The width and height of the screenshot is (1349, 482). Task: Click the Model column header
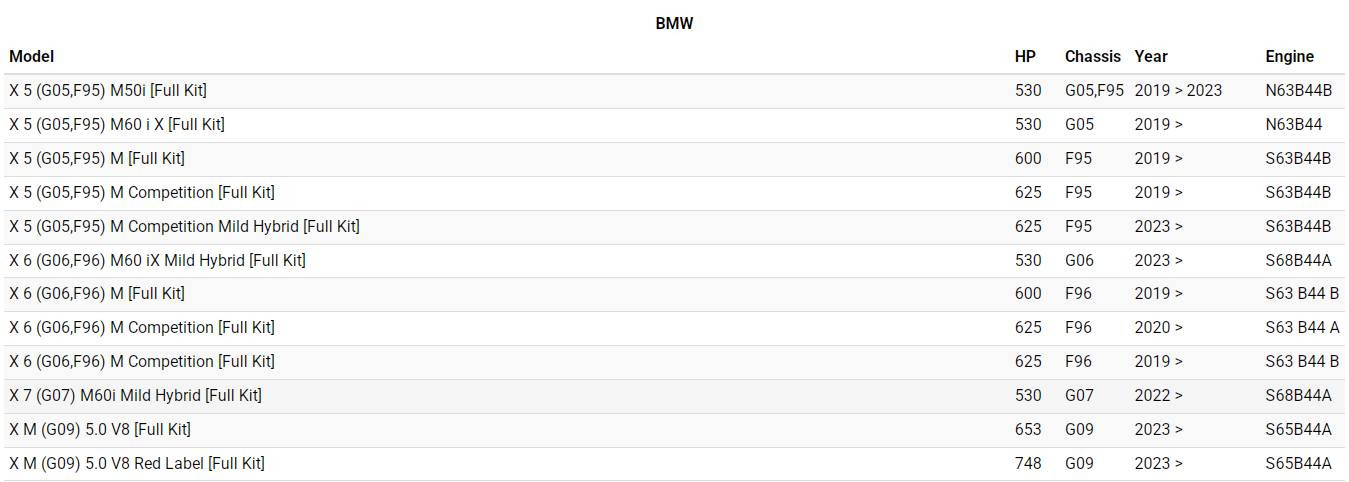(x=32, y=57)
